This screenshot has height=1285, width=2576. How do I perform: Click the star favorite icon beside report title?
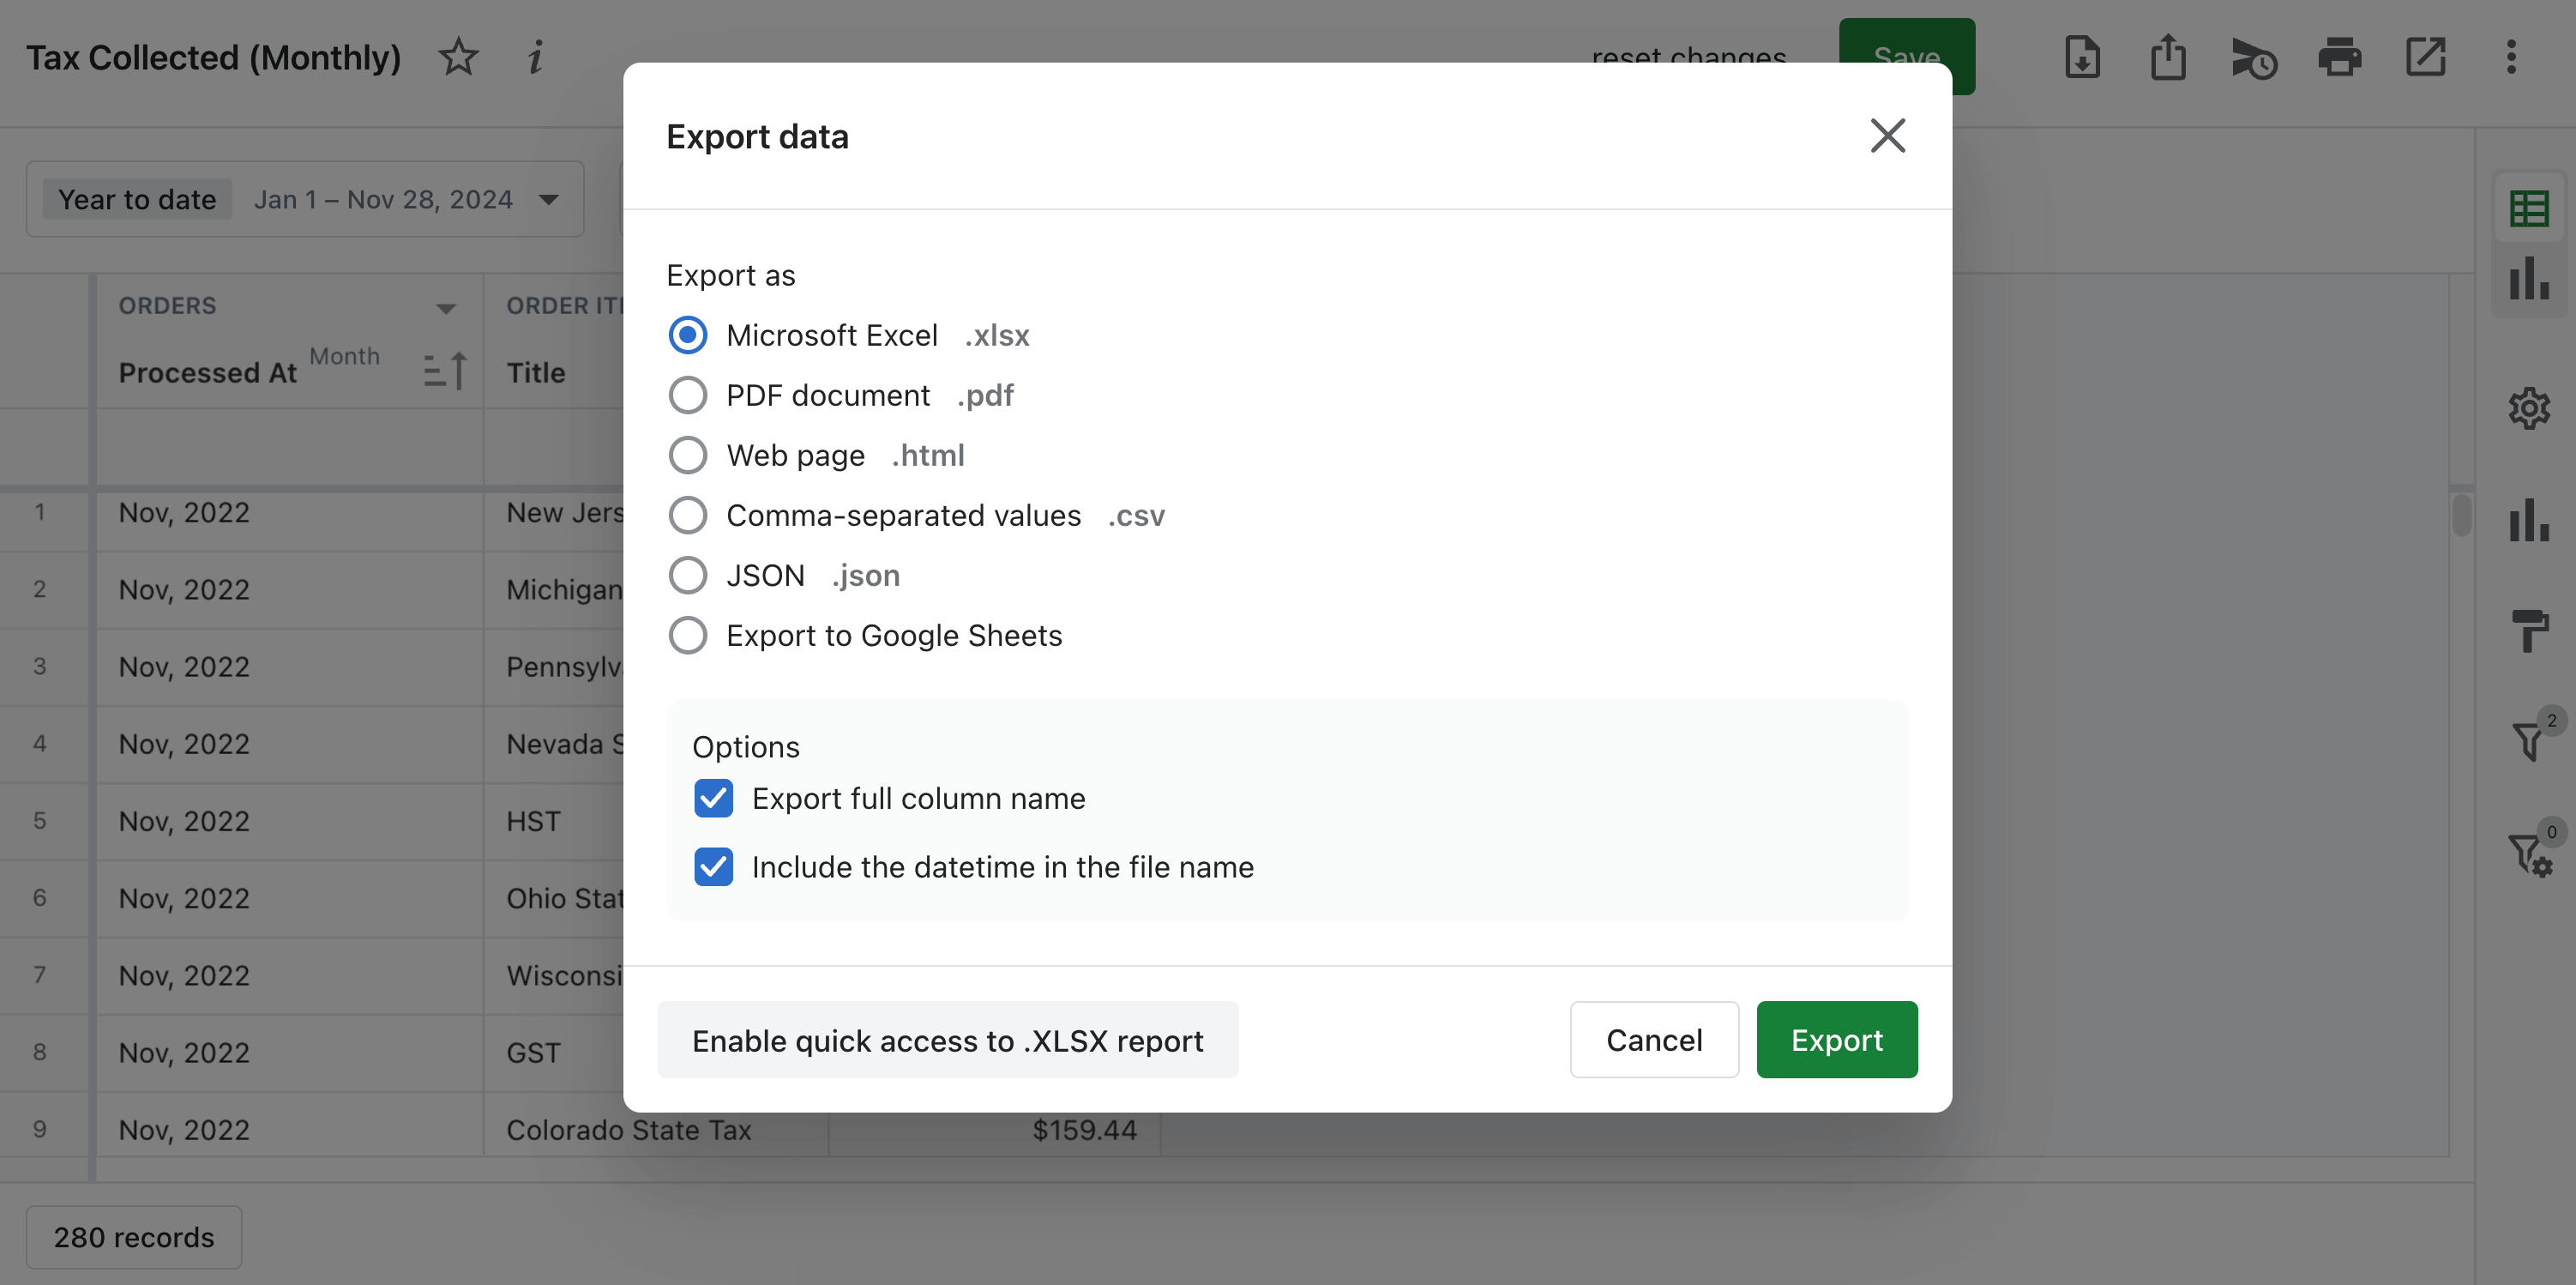(458, 57)
